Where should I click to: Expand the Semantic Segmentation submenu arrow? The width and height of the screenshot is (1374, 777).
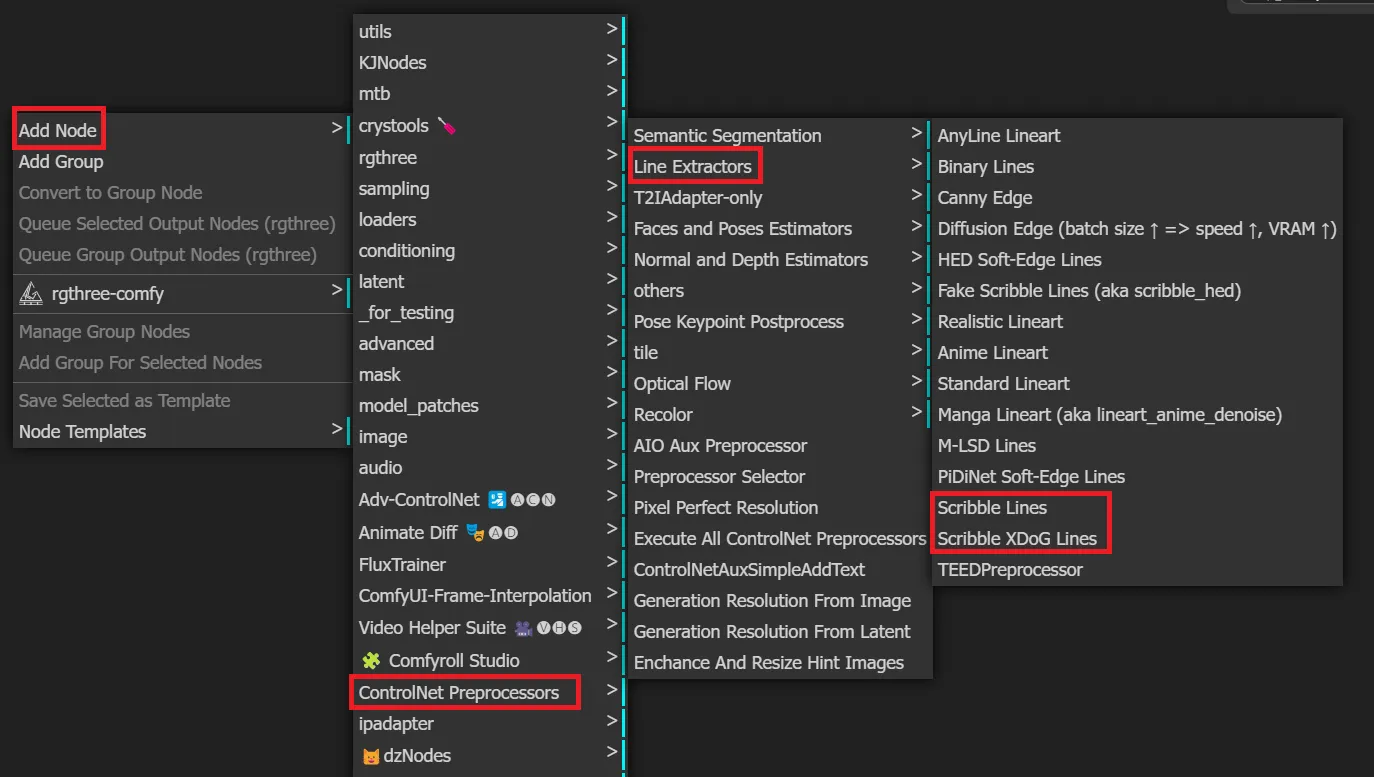916,134
